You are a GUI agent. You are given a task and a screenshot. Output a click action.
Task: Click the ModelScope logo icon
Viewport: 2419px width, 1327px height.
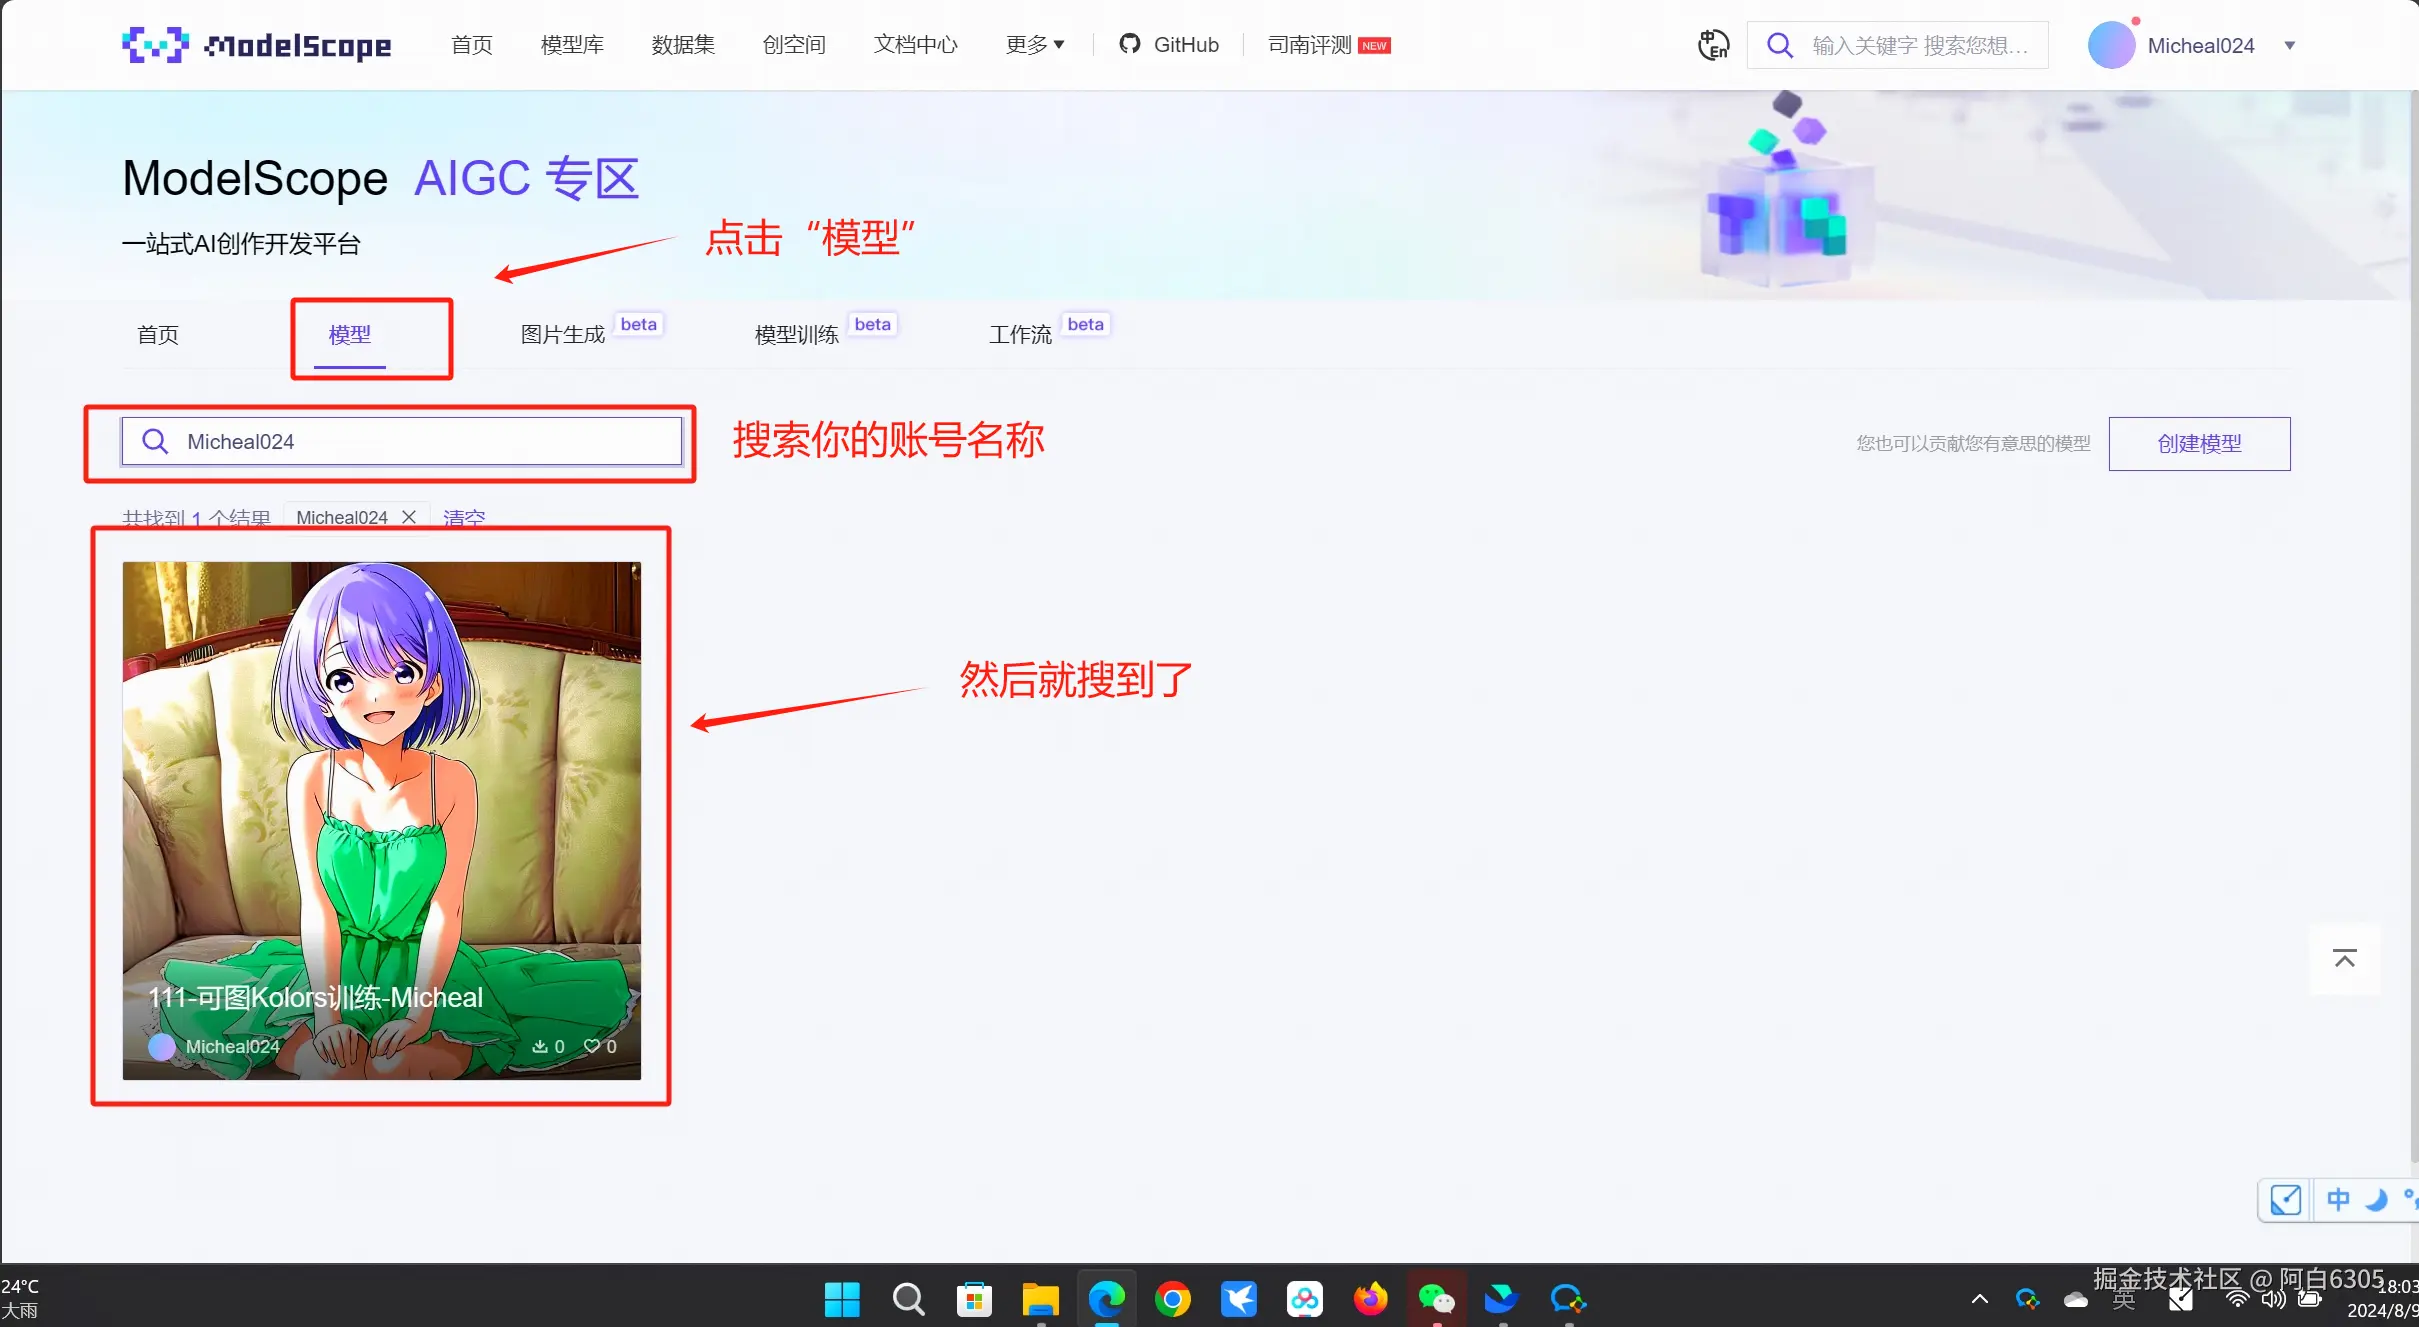155,45
